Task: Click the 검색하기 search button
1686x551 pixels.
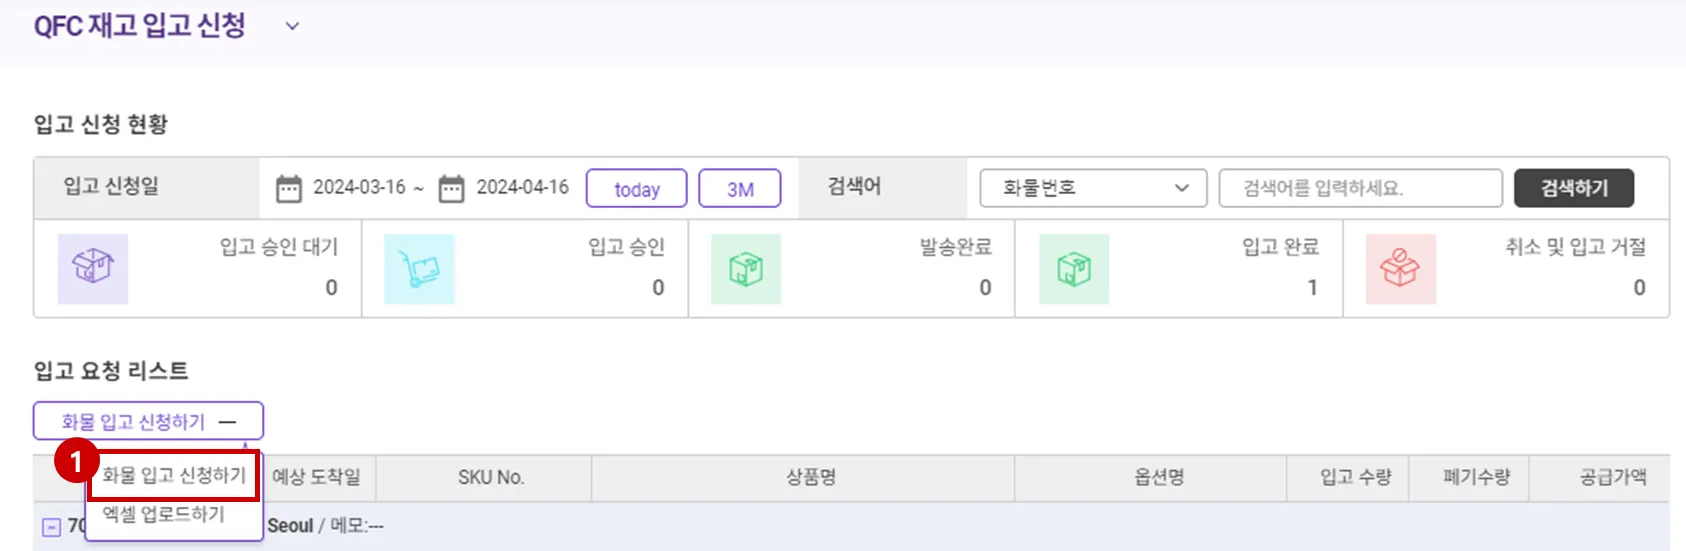Action: point(1573,188)
